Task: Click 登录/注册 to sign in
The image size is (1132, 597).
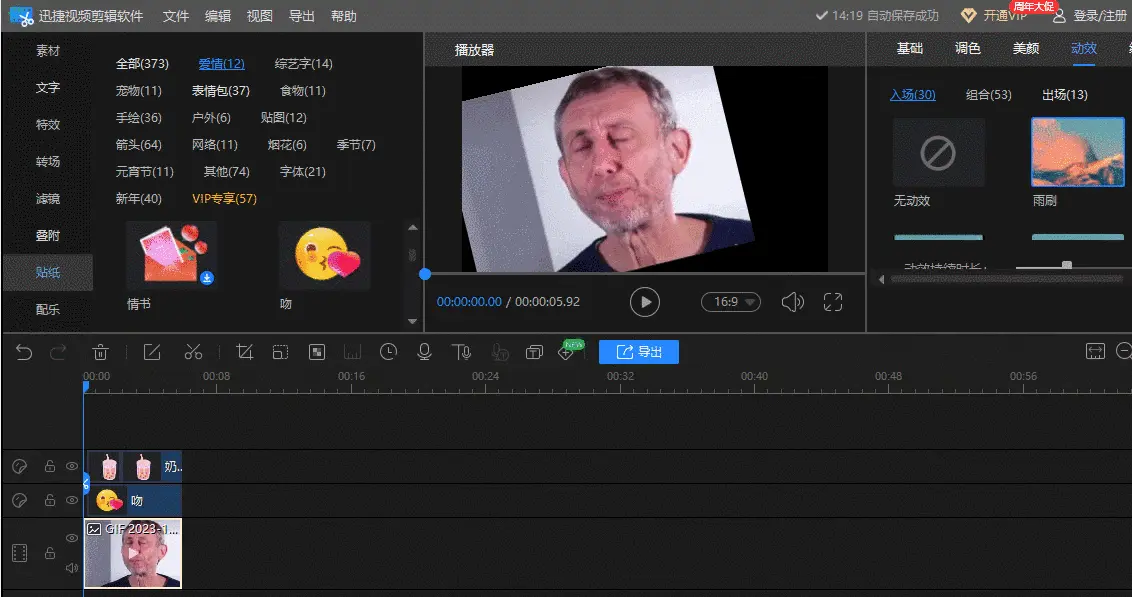Action: (x=1100, y=16)
